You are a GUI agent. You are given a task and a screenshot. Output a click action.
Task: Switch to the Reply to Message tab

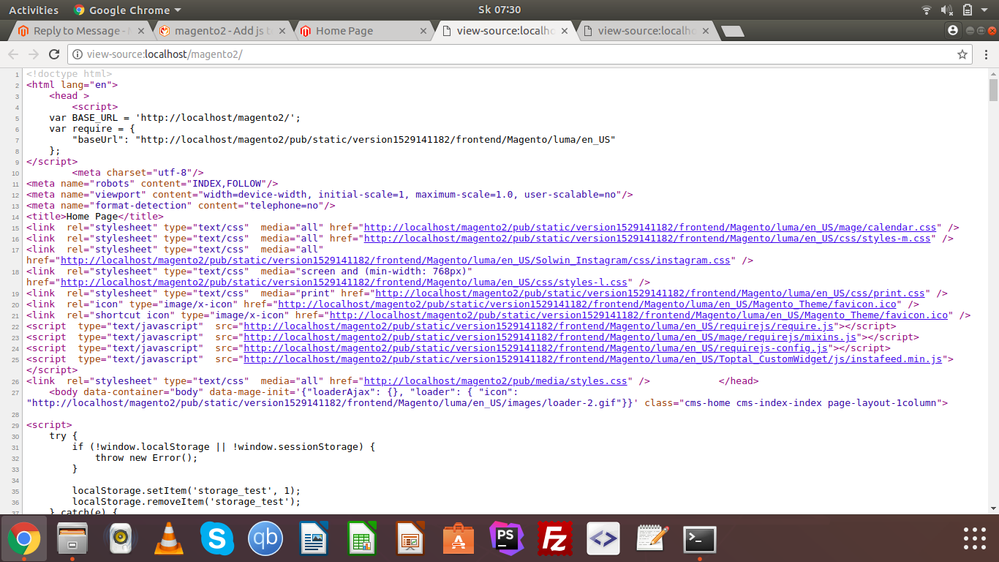(x=82, y=31)
